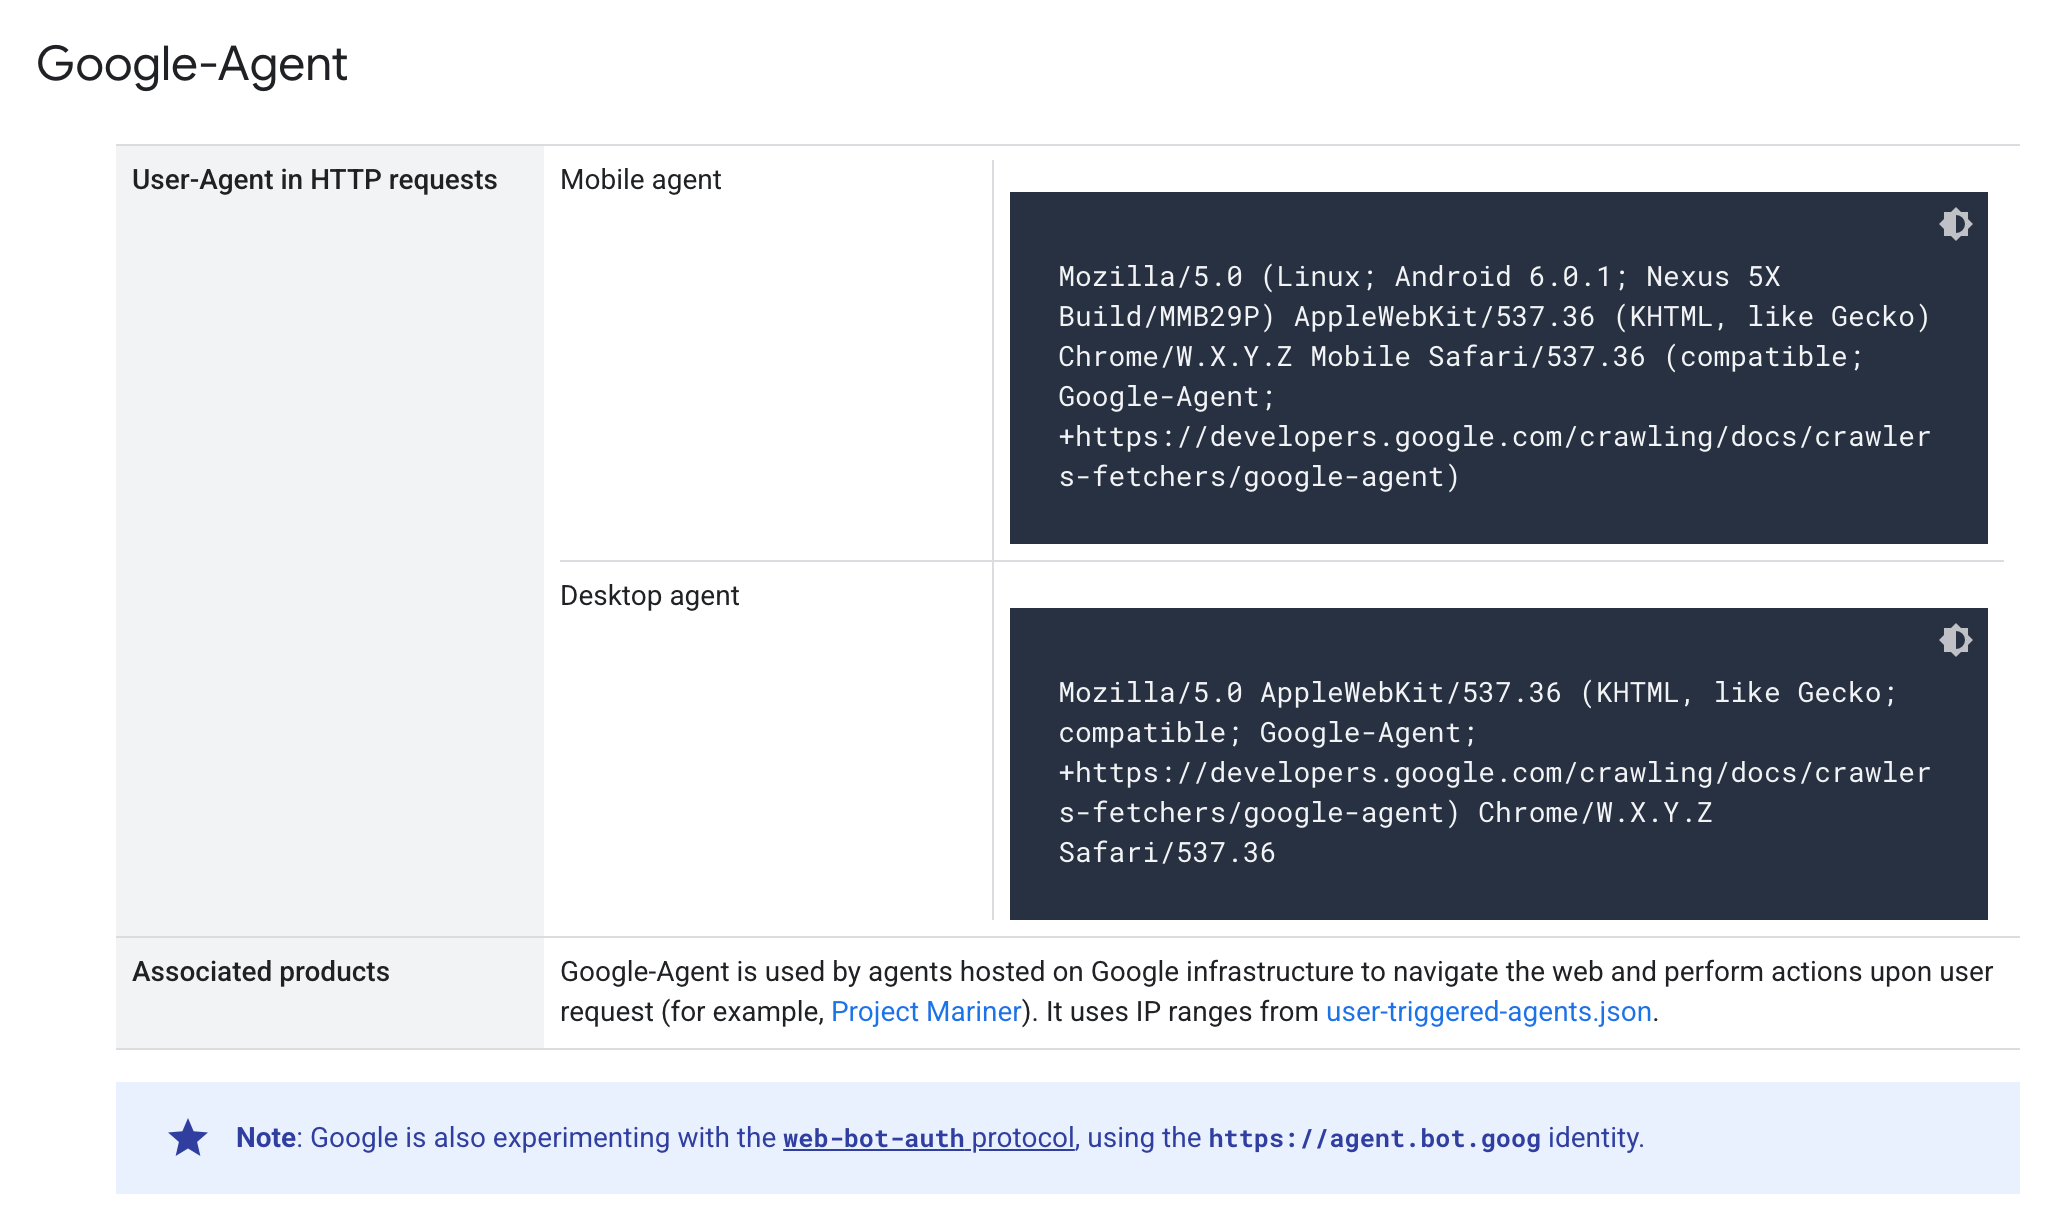Click the https://agent.bot.goog identity text
Image resolution: width=2056 pixels, height=1224 pixels.
1374,1138
